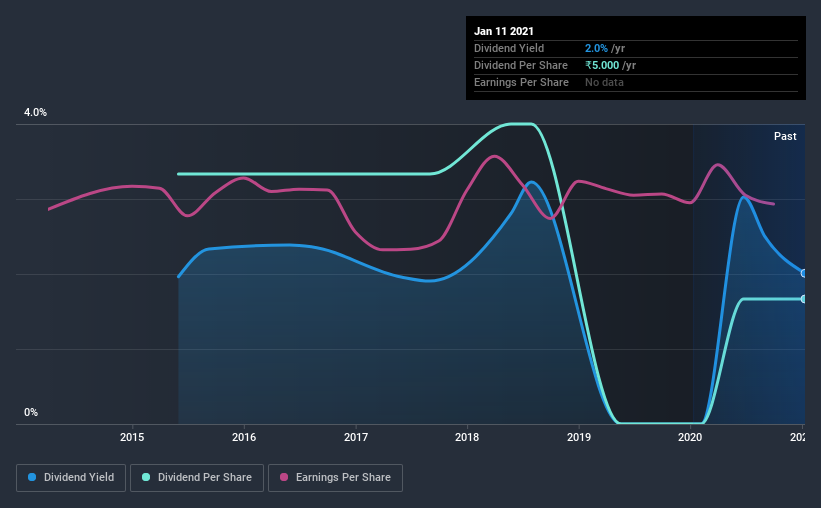Image resolution: width=821 pixels, height=508 pixels.
Task: Toggle the Dividend Per Share legend button
Action: (197, 478)
